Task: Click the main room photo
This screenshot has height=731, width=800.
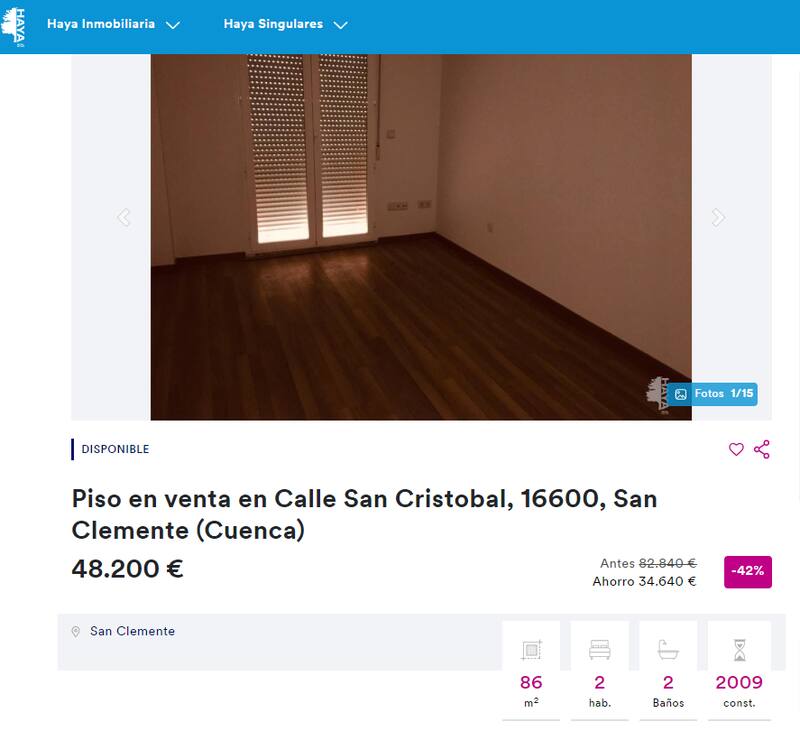Action: (x=421, y=237)
